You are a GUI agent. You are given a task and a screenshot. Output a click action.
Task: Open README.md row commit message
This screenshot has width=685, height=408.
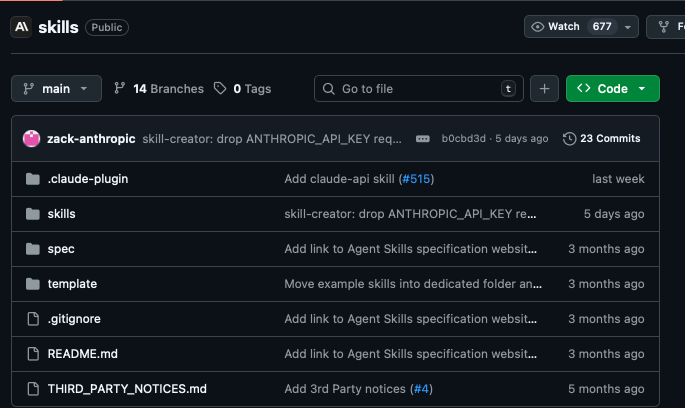pos(411,353)
